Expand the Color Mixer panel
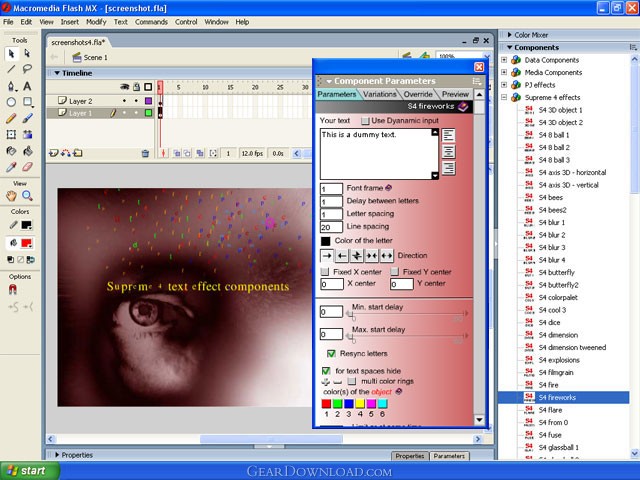640x480 pixels. [x=509, y=35]
